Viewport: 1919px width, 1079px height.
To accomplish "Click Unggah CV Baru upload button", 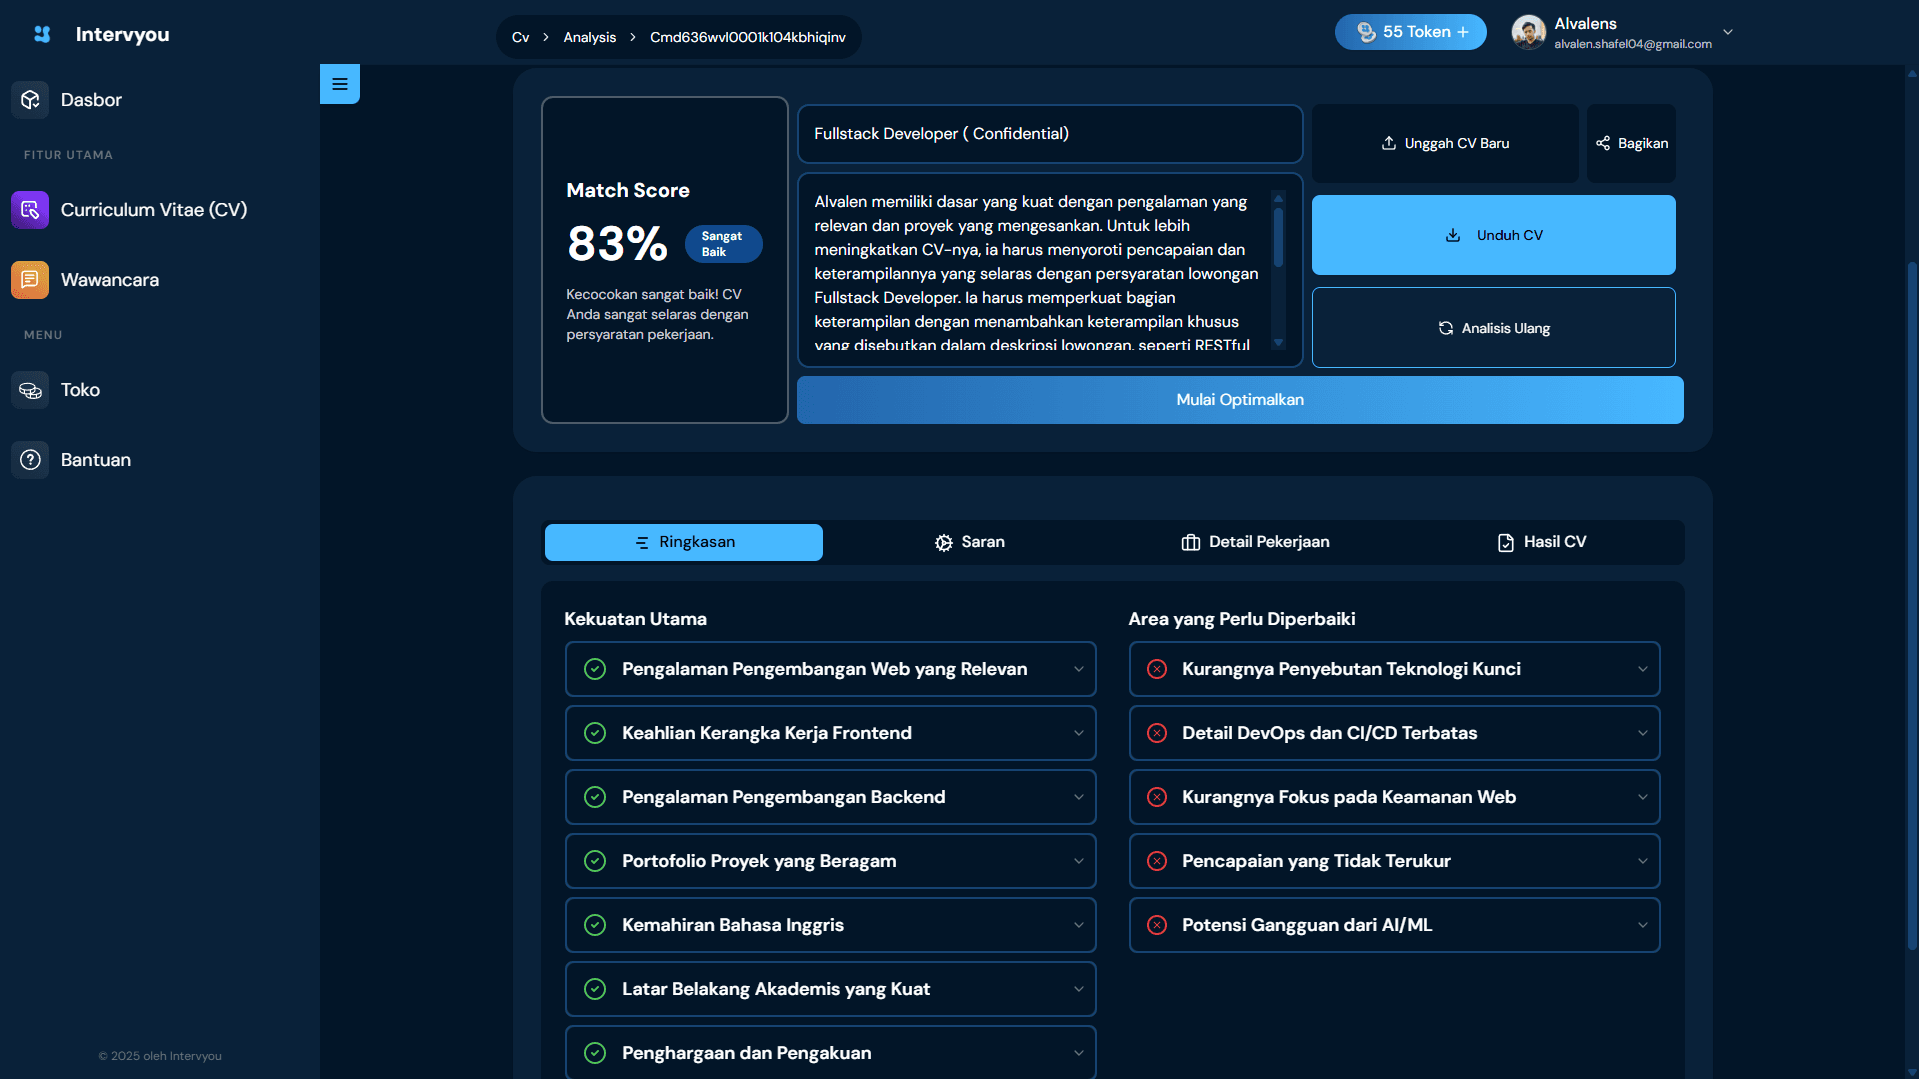I will pyautogui.click(x=1445, y=143).
